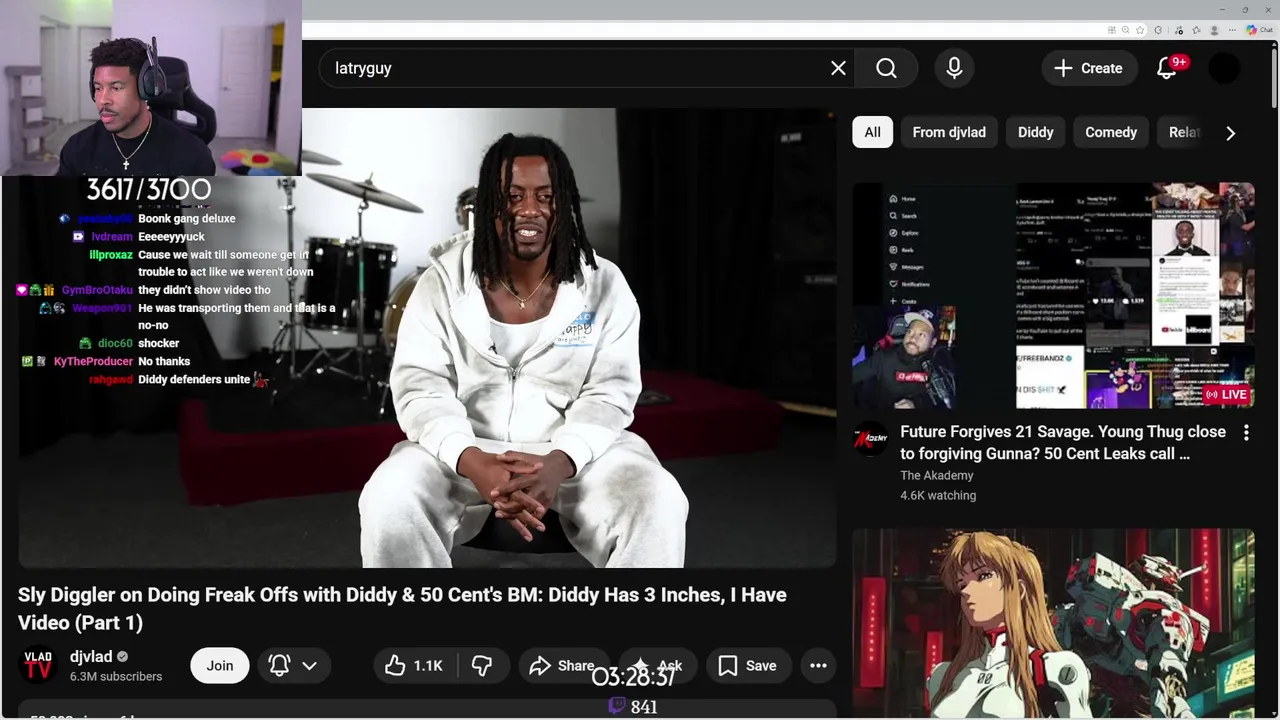Show more filter chips with right arrow
This screenshot has height=720, width=1280.
pos(1230,132)
